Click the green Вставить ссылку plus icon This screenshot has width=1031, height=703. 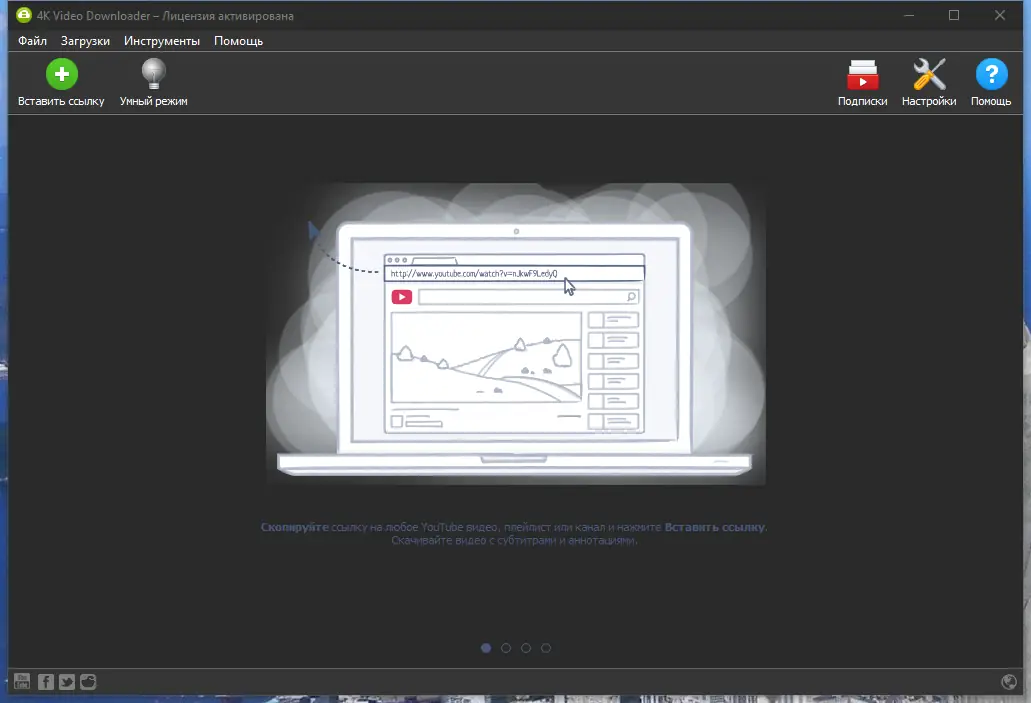[62, 74]
